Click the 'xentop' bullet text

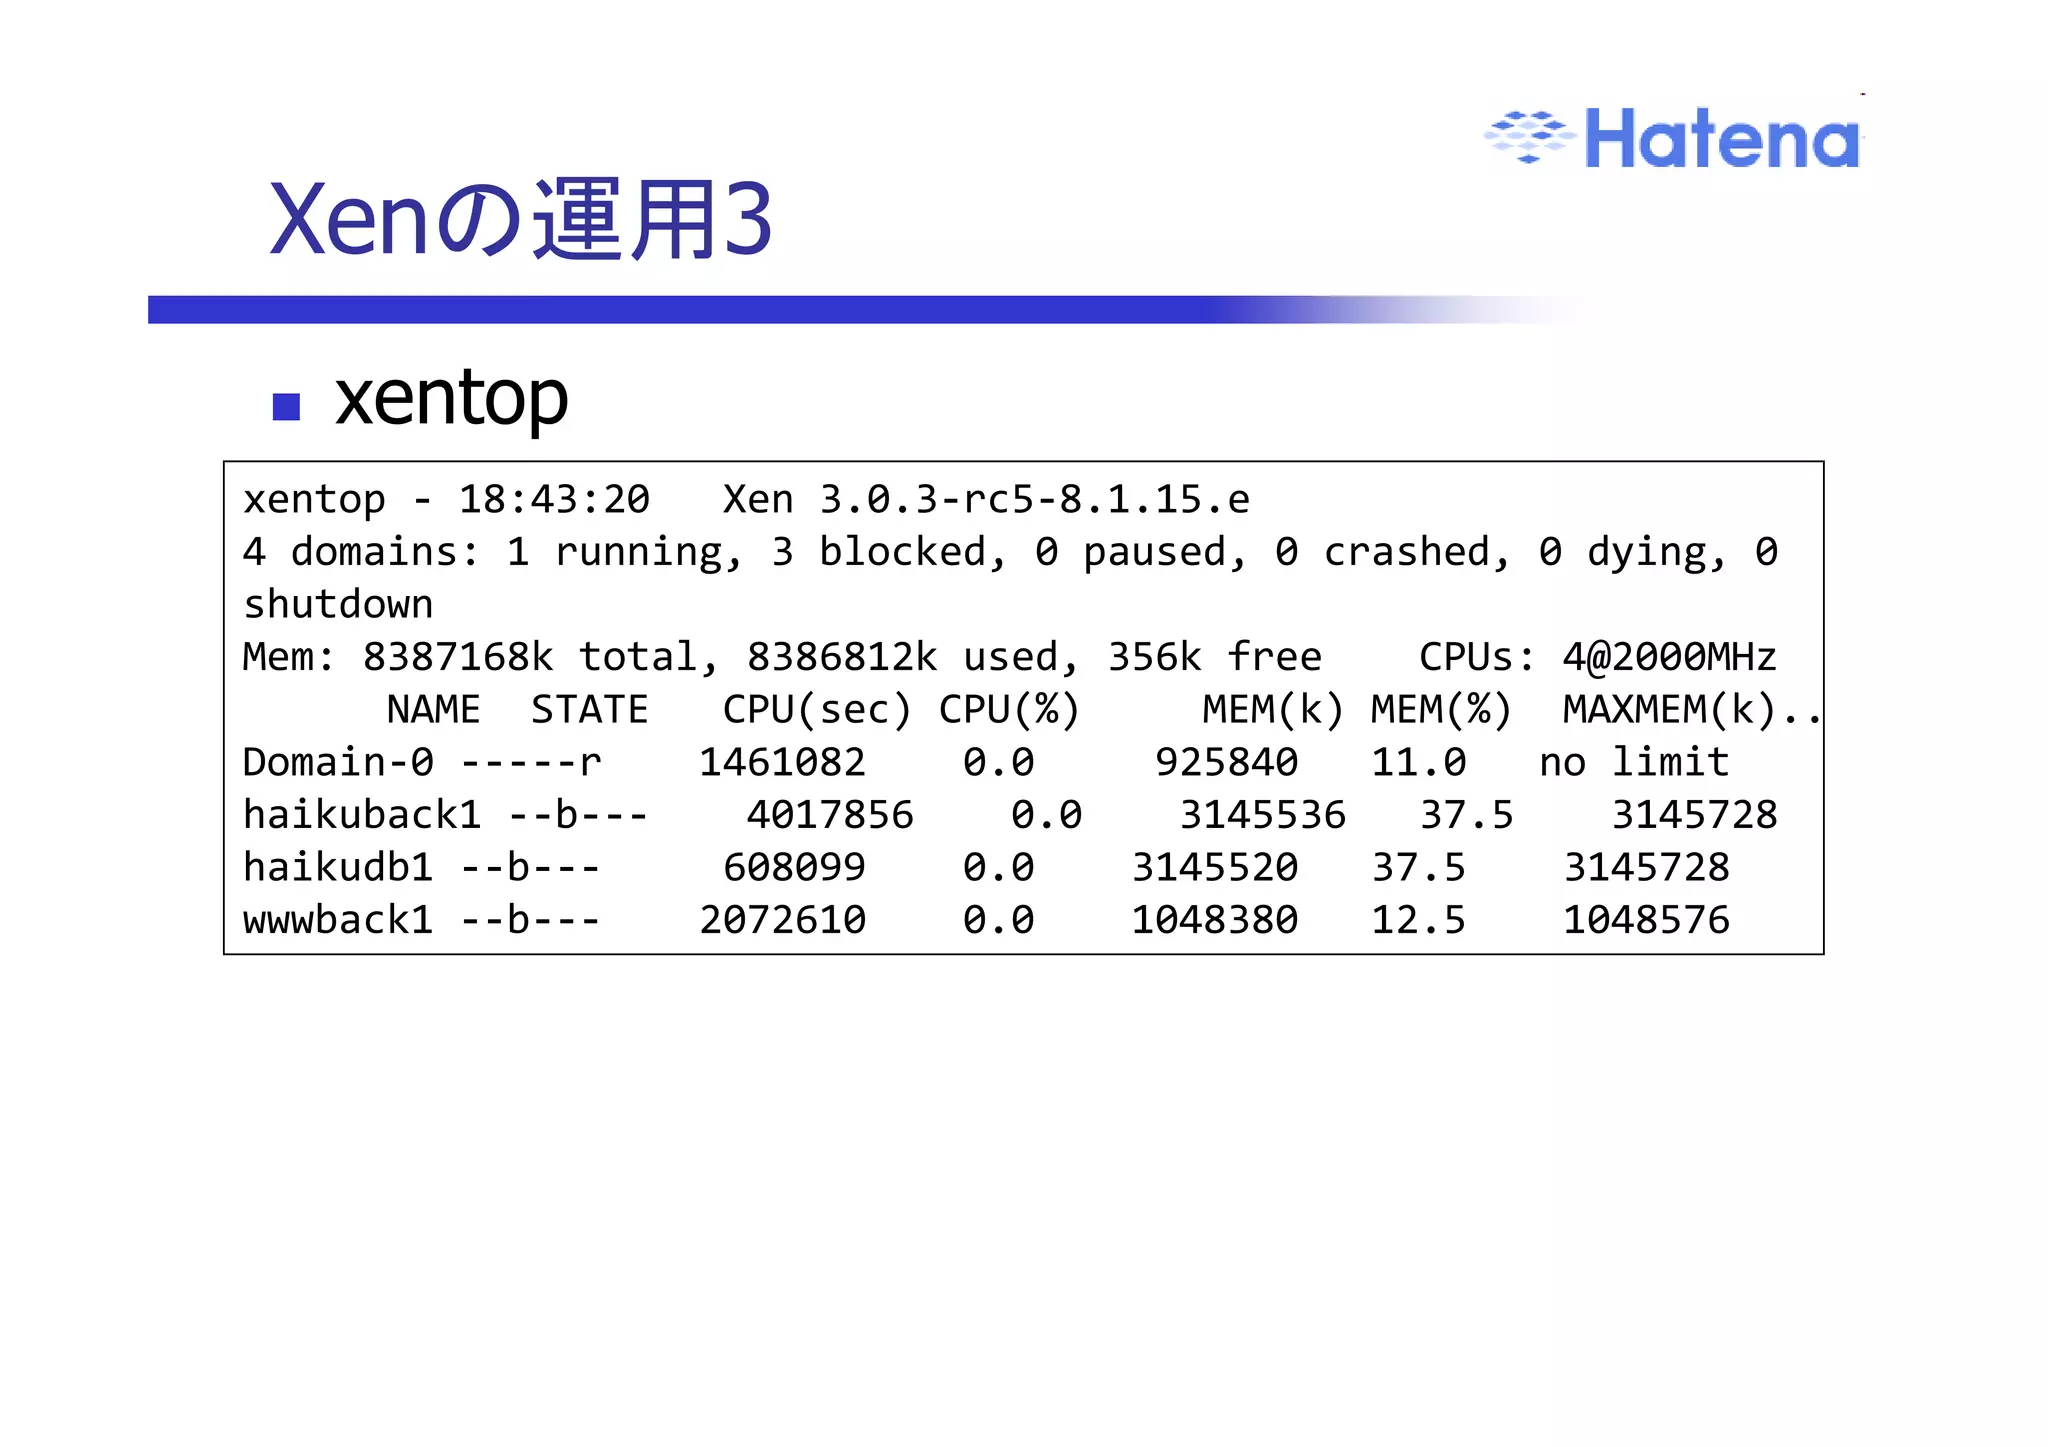tap(451, 398)
